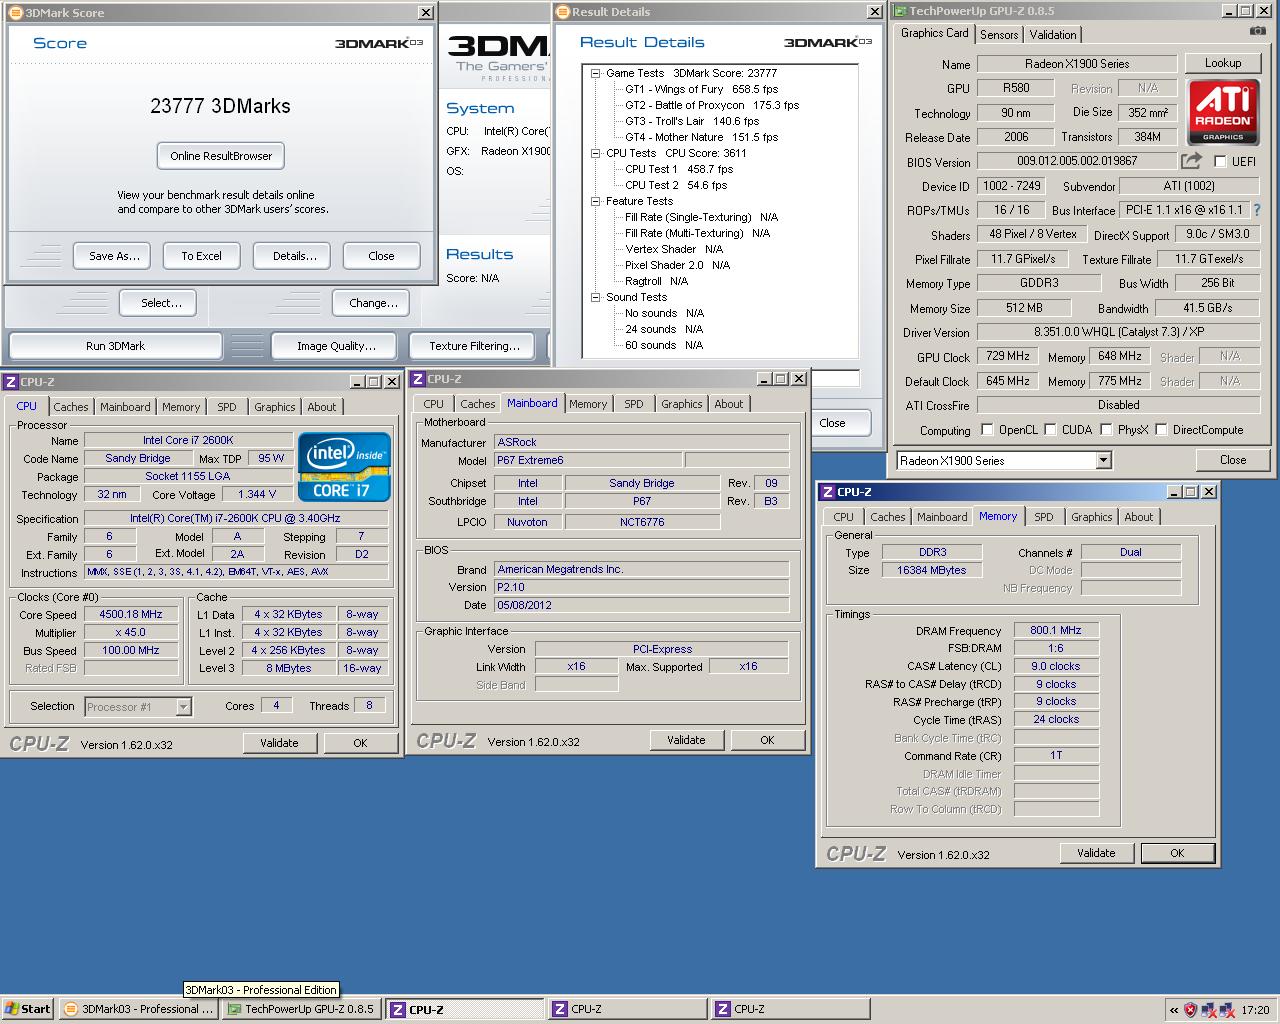Click the CPU-Z Specification field

(235, 518)
